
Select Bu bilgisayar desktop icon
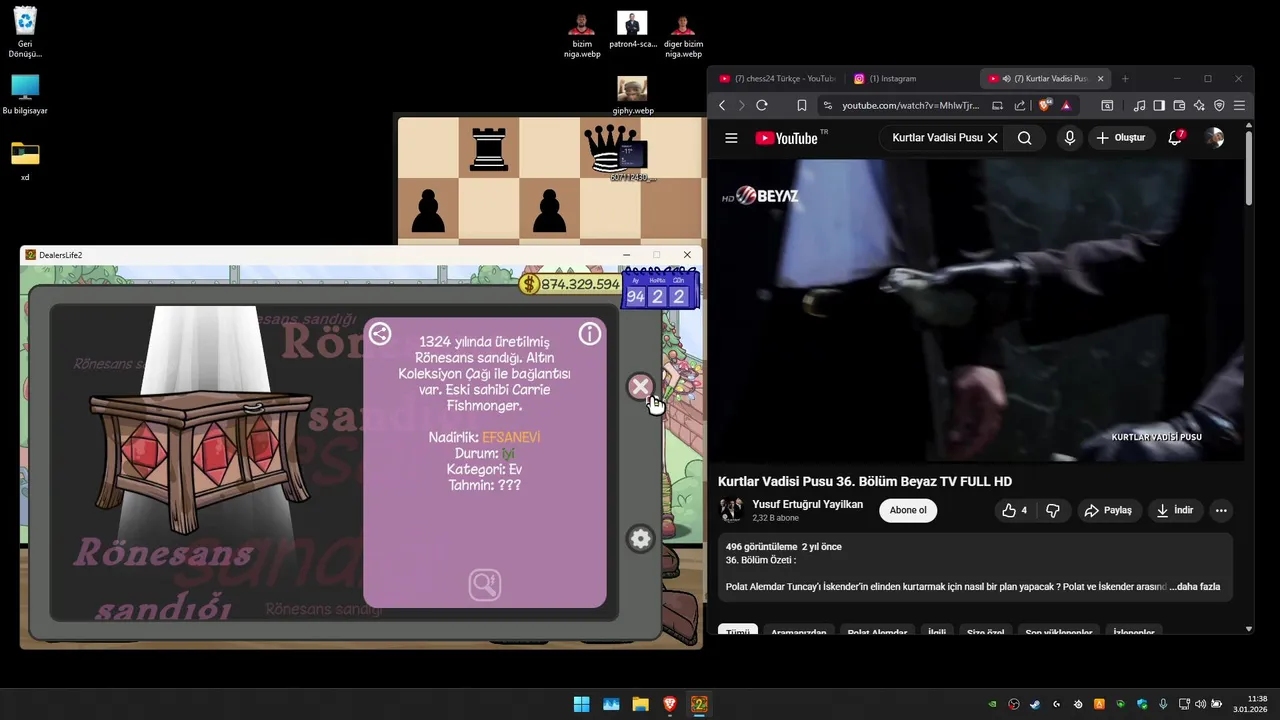pos(25,95)
